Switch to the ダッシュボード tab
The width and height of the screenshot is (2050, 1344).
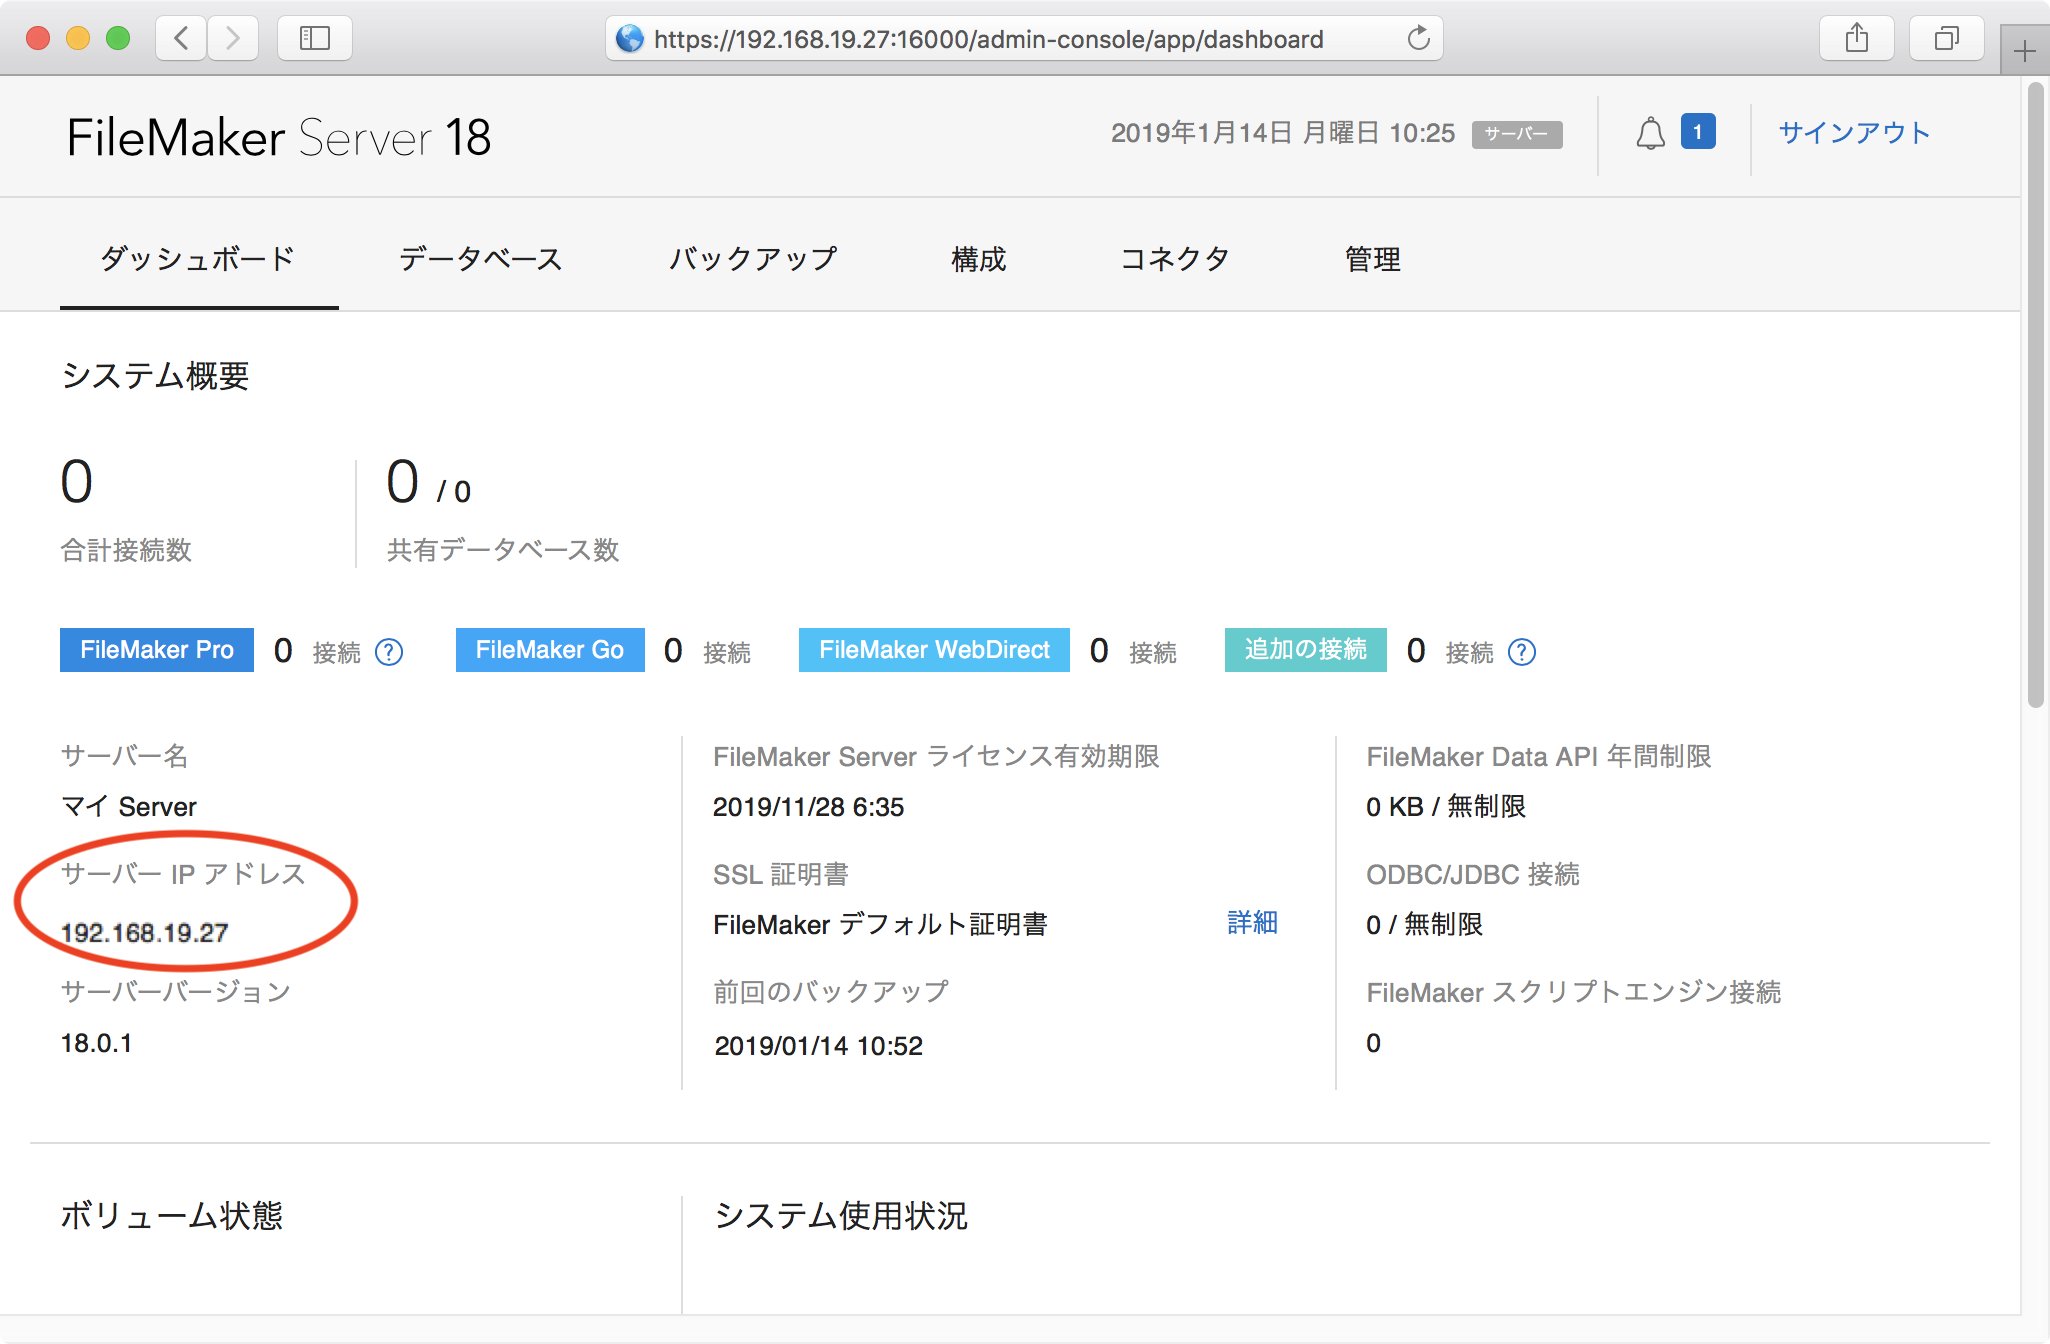point(198,259)
